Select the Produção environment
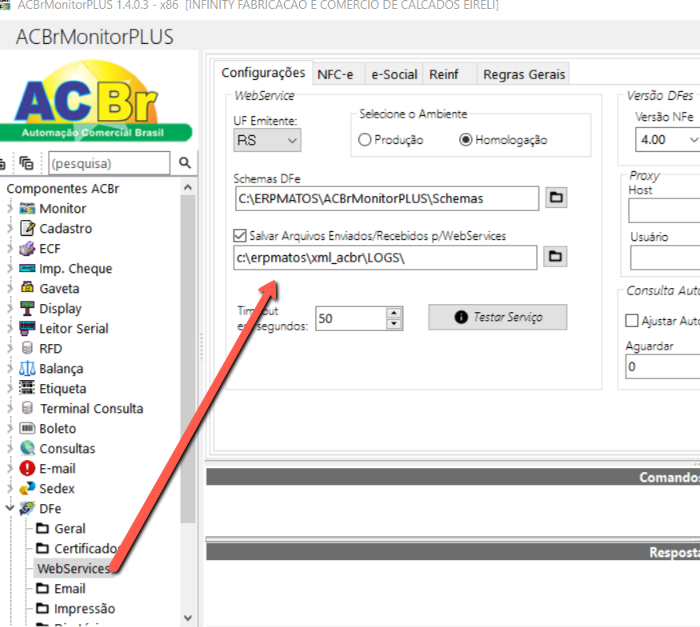Screen dimensions: 700x627 (x=365, y=140)
